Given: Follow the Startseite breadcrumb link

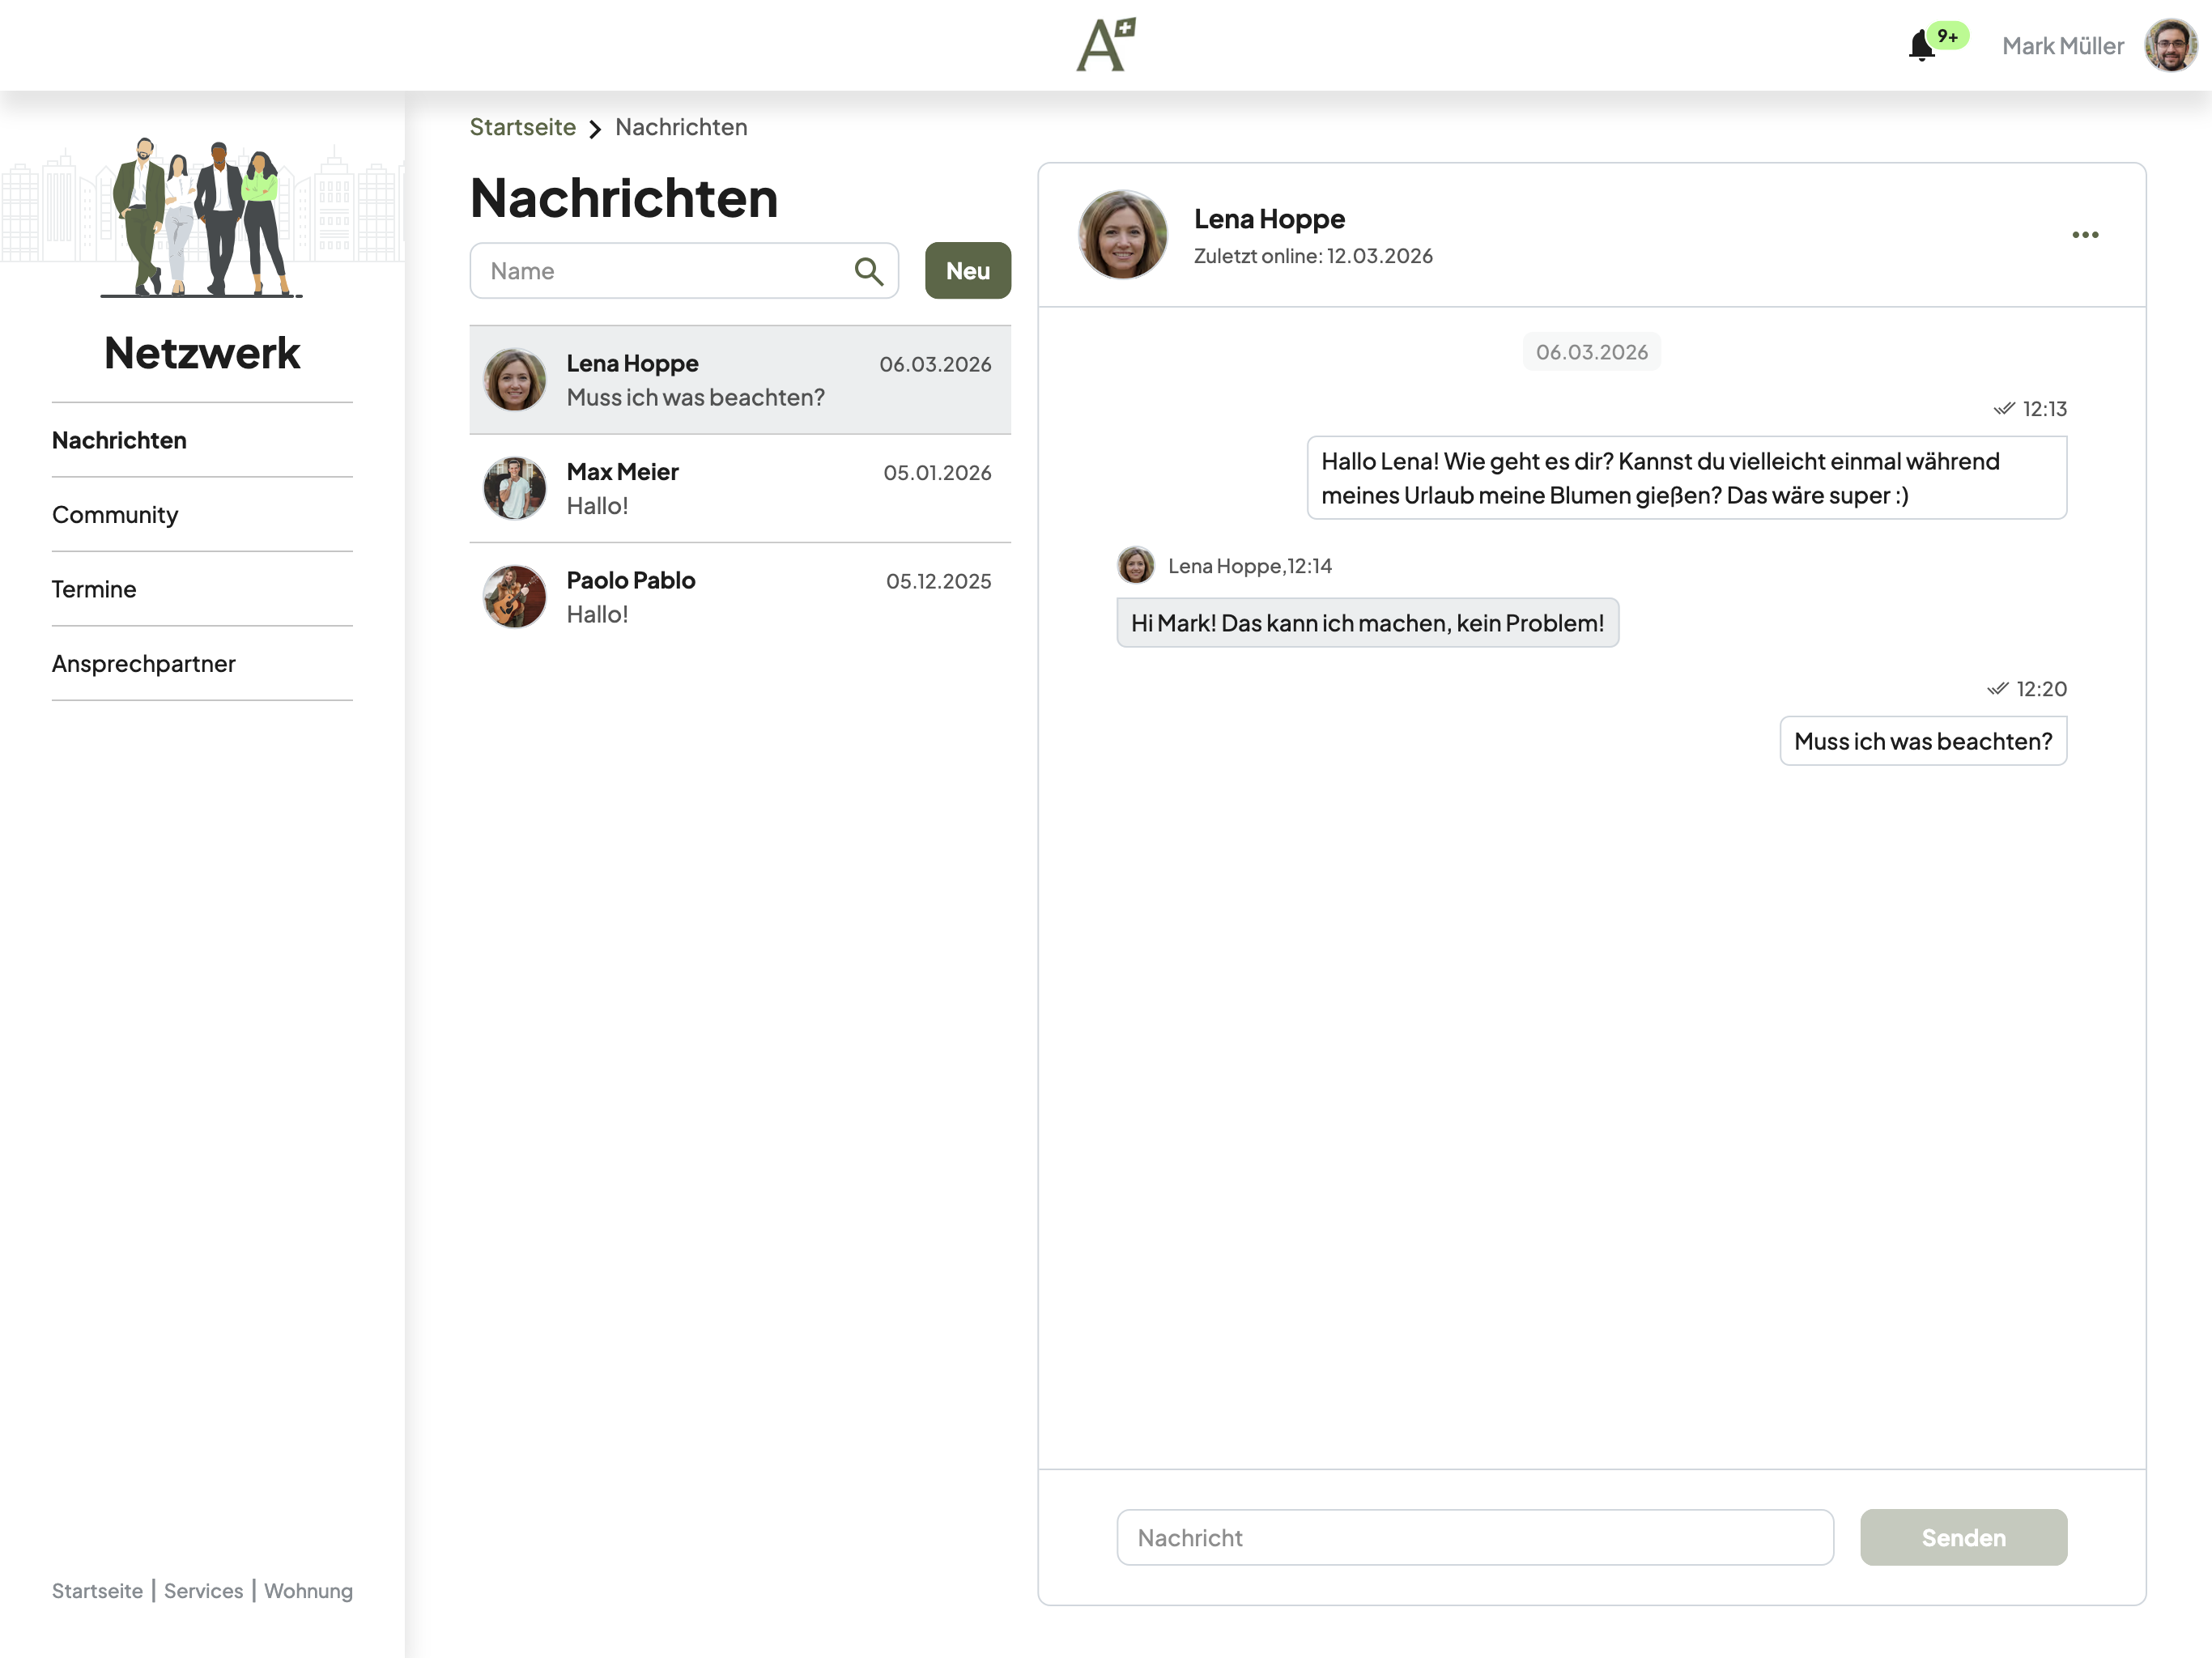Looking at the screenshot, I should click(523, 127).
